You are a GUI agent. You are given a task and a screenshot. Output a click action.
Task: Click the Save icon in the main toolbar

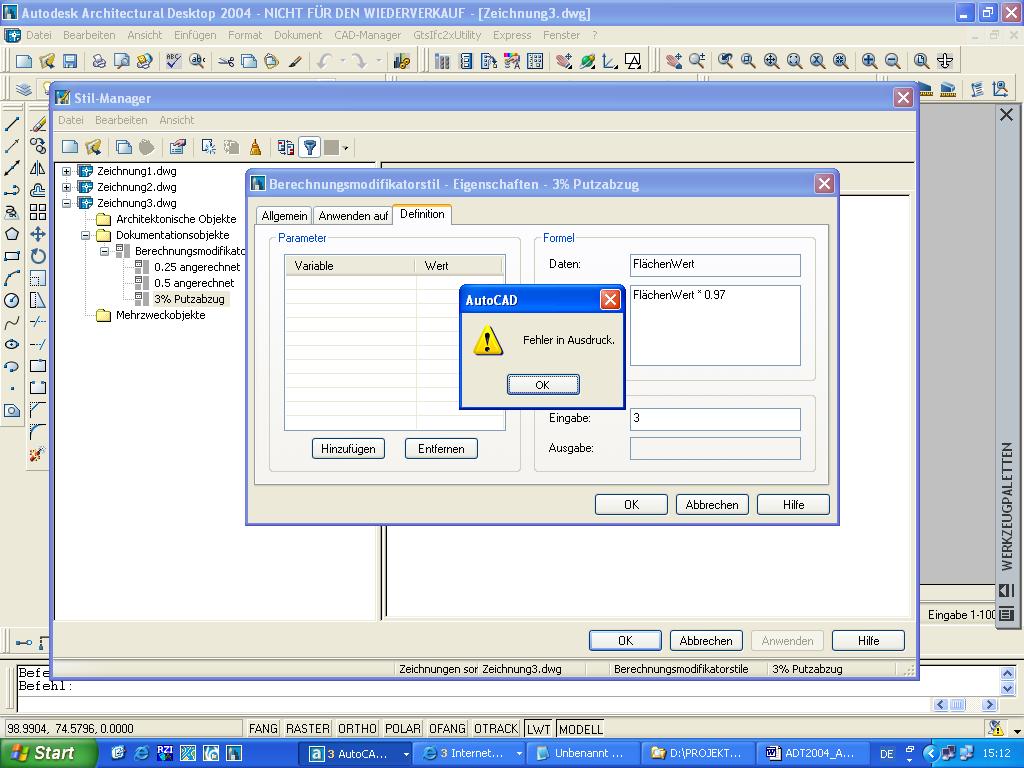pyautogui.click(x=70, y=61)
